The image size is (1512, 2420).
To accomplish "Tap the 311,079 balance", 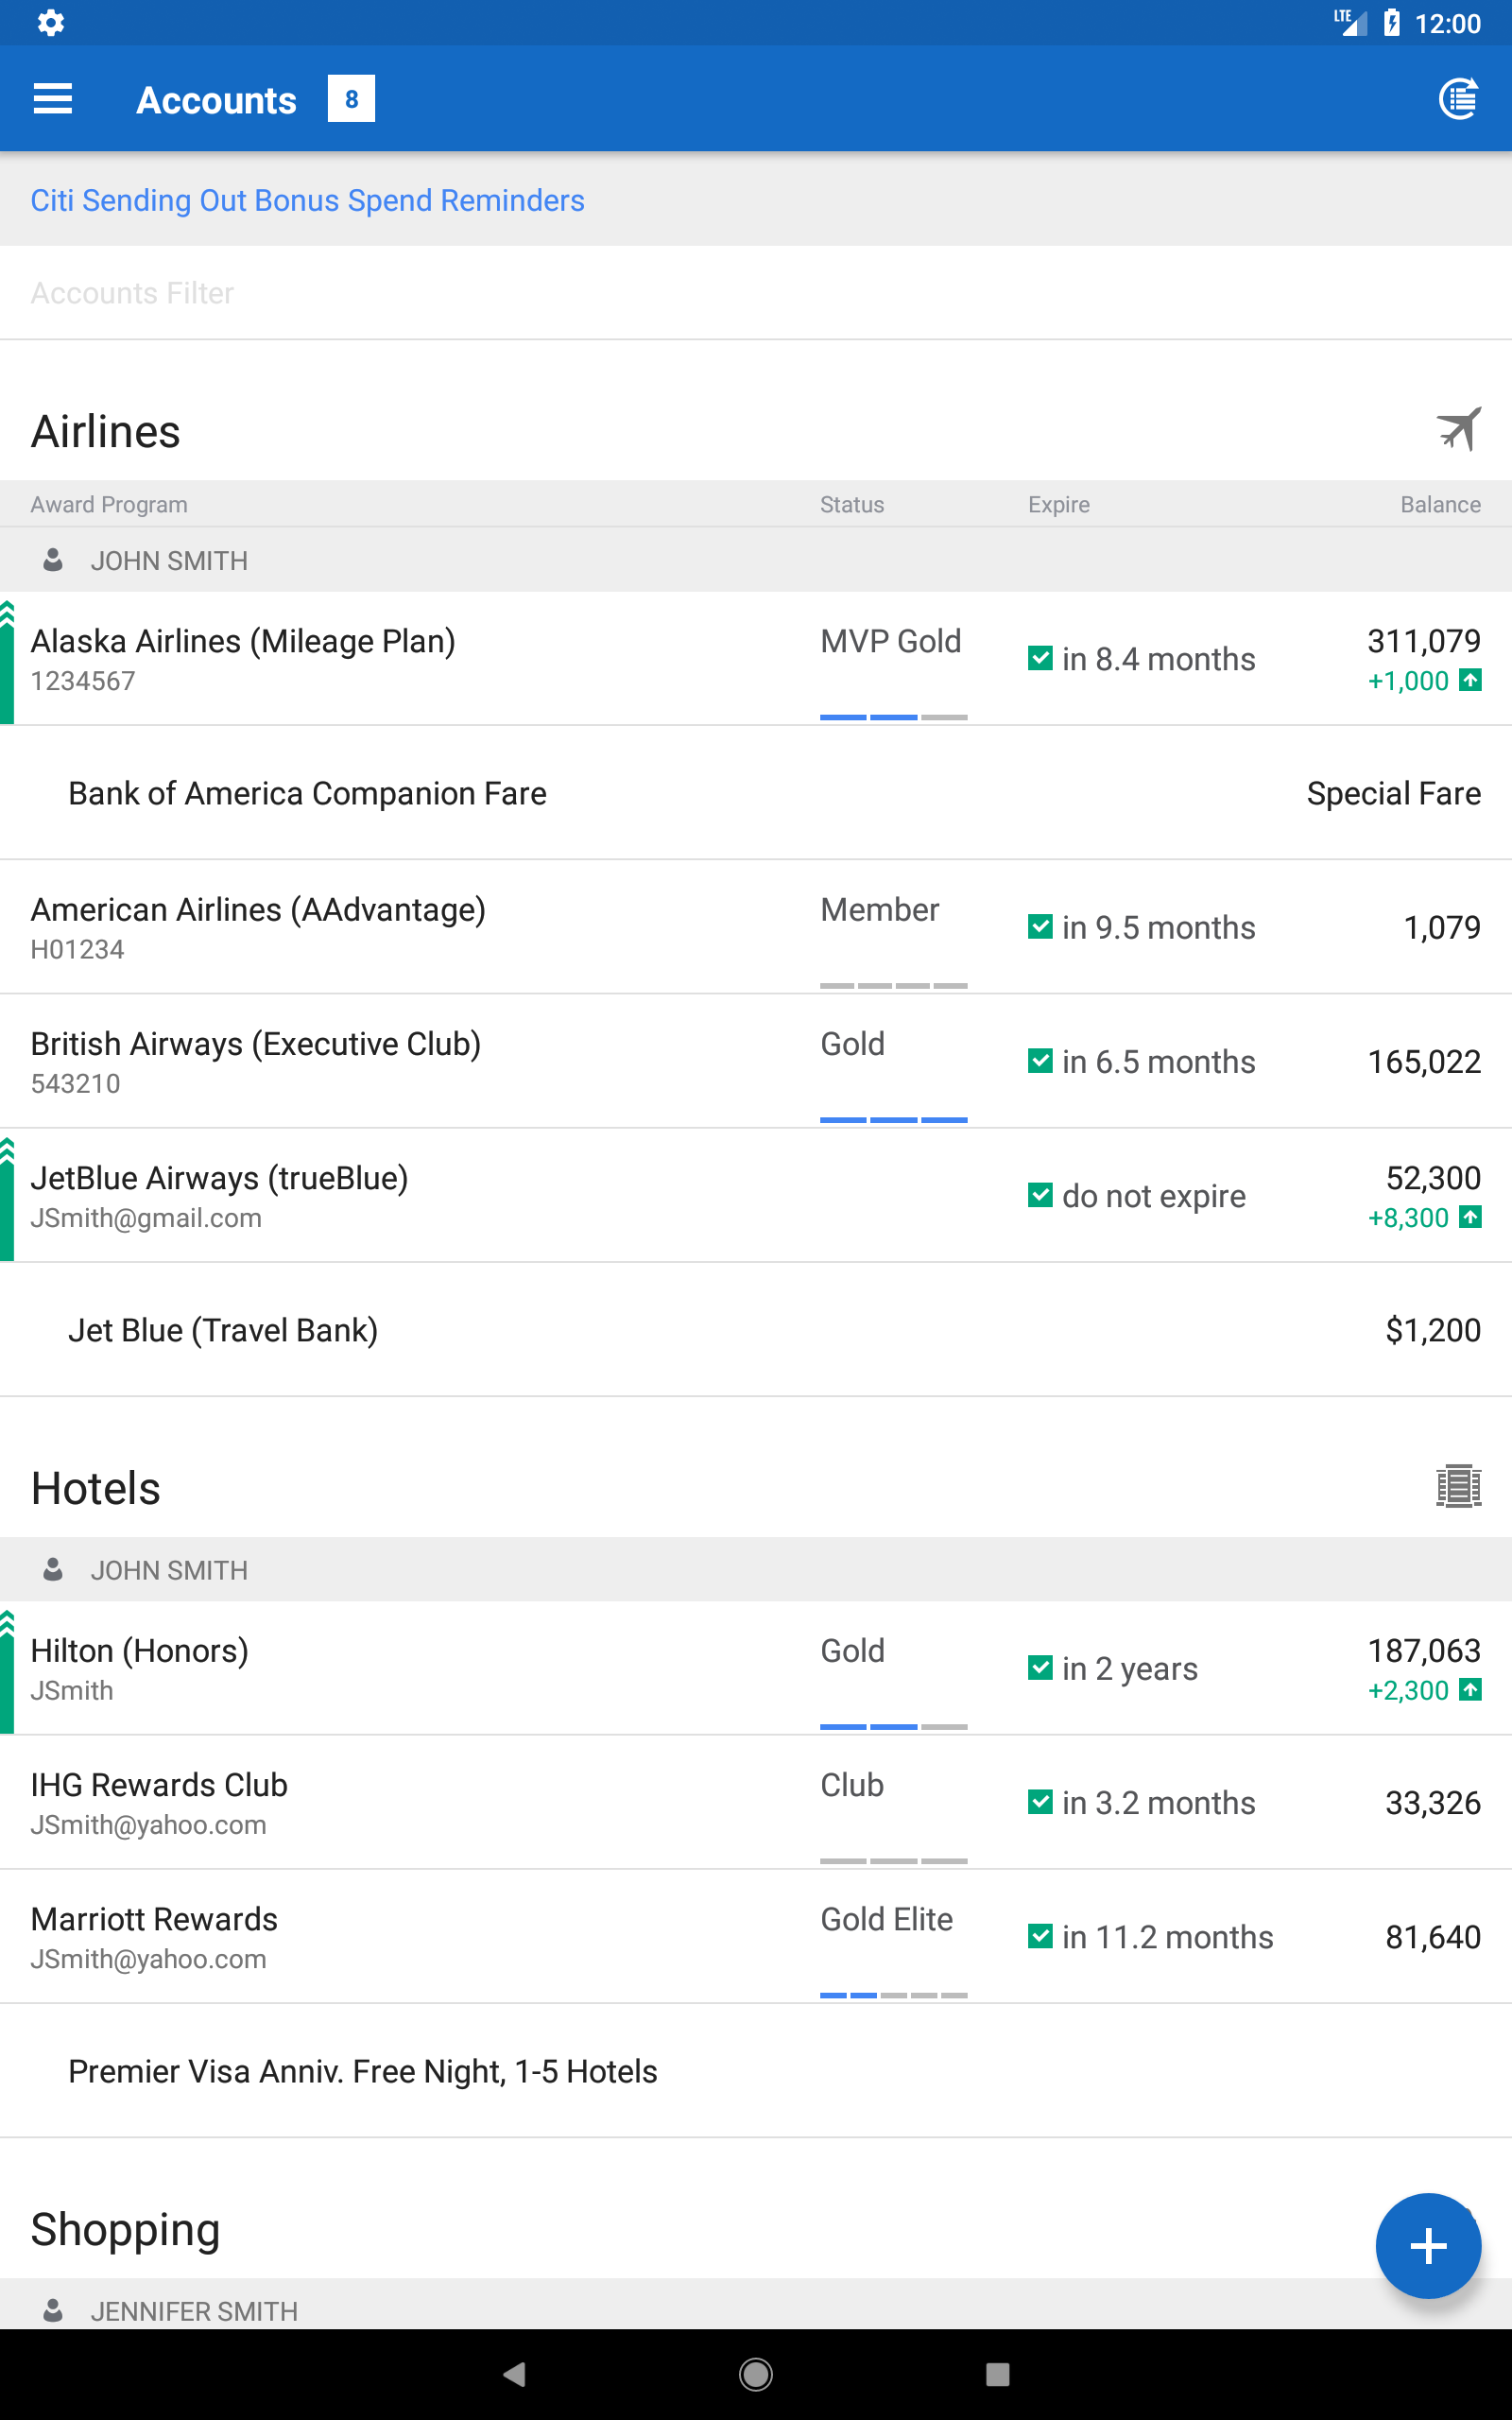I will coord(1424,641).
